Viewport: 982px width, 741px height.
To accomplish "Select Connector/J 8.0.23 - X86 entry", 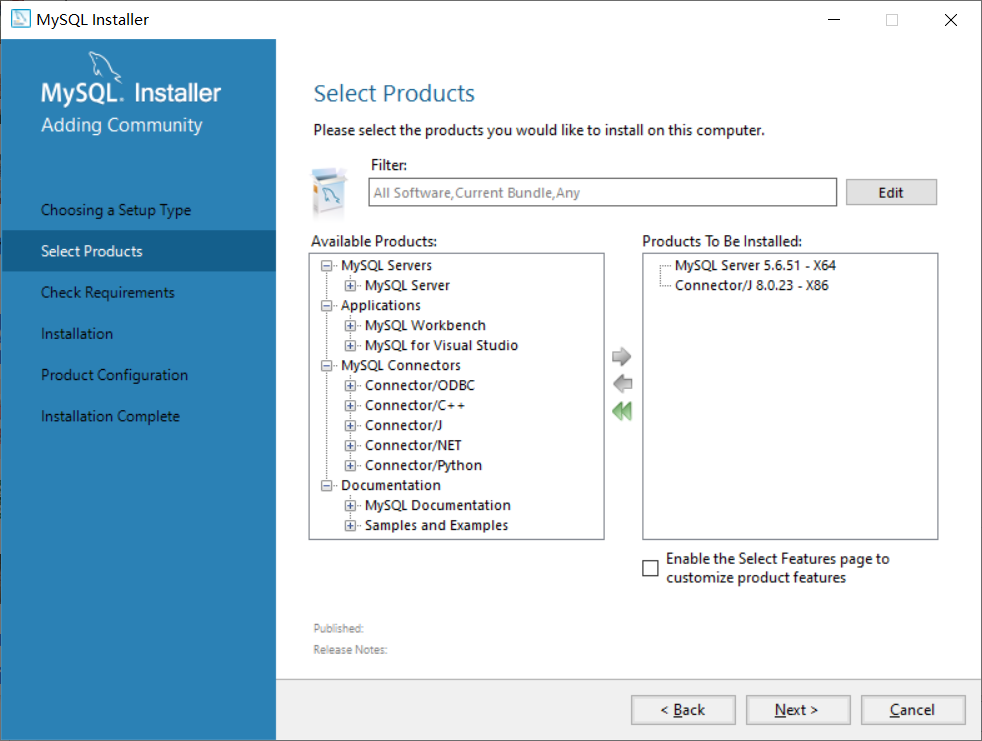I will [752, 286].
